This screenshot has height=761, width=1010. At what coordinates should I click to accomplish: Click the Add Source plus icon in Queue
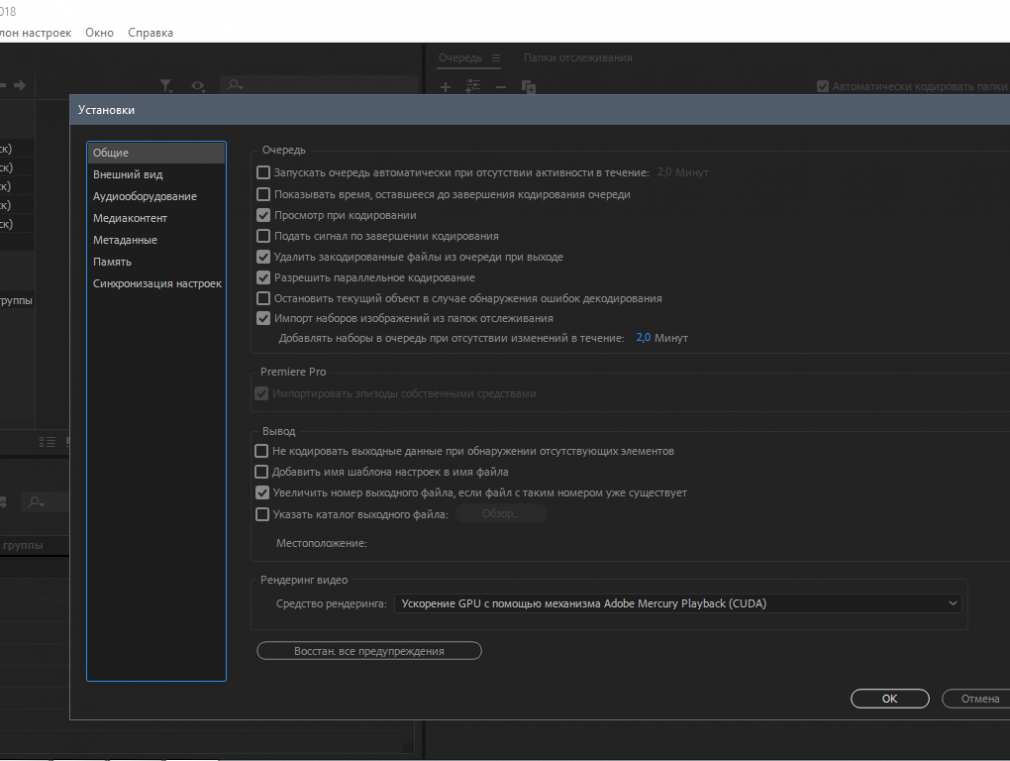pos(445,86)
